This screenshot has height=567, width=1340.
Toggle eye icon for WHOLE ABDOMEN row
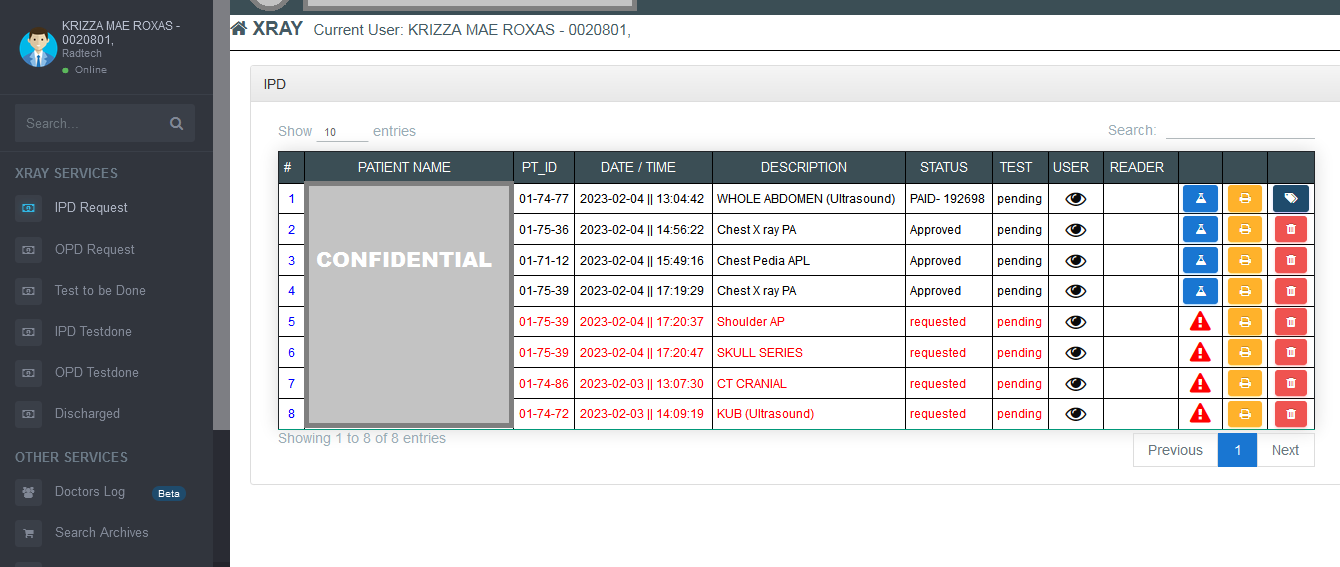(x=1075, y=199)
